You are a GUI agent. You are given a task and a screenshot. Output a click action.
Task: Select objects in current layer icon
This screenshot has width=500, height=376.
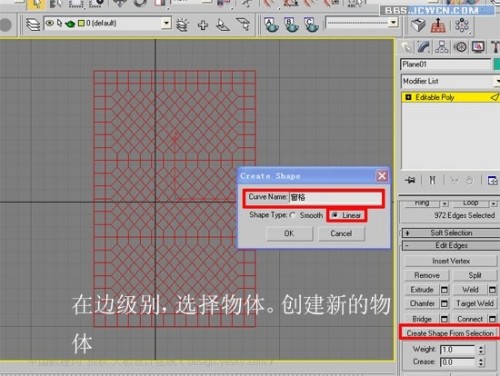click(223, 25)
